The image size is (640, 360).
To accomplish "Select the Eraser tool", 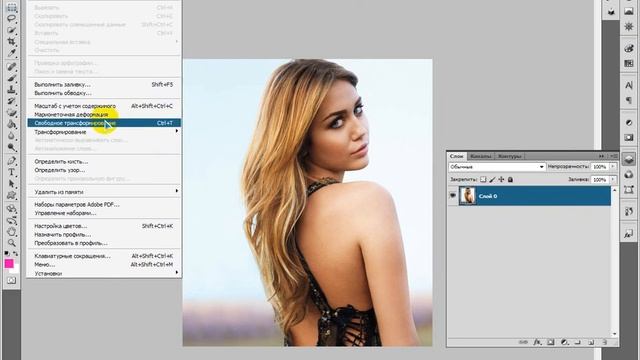I will coord(12,112).
